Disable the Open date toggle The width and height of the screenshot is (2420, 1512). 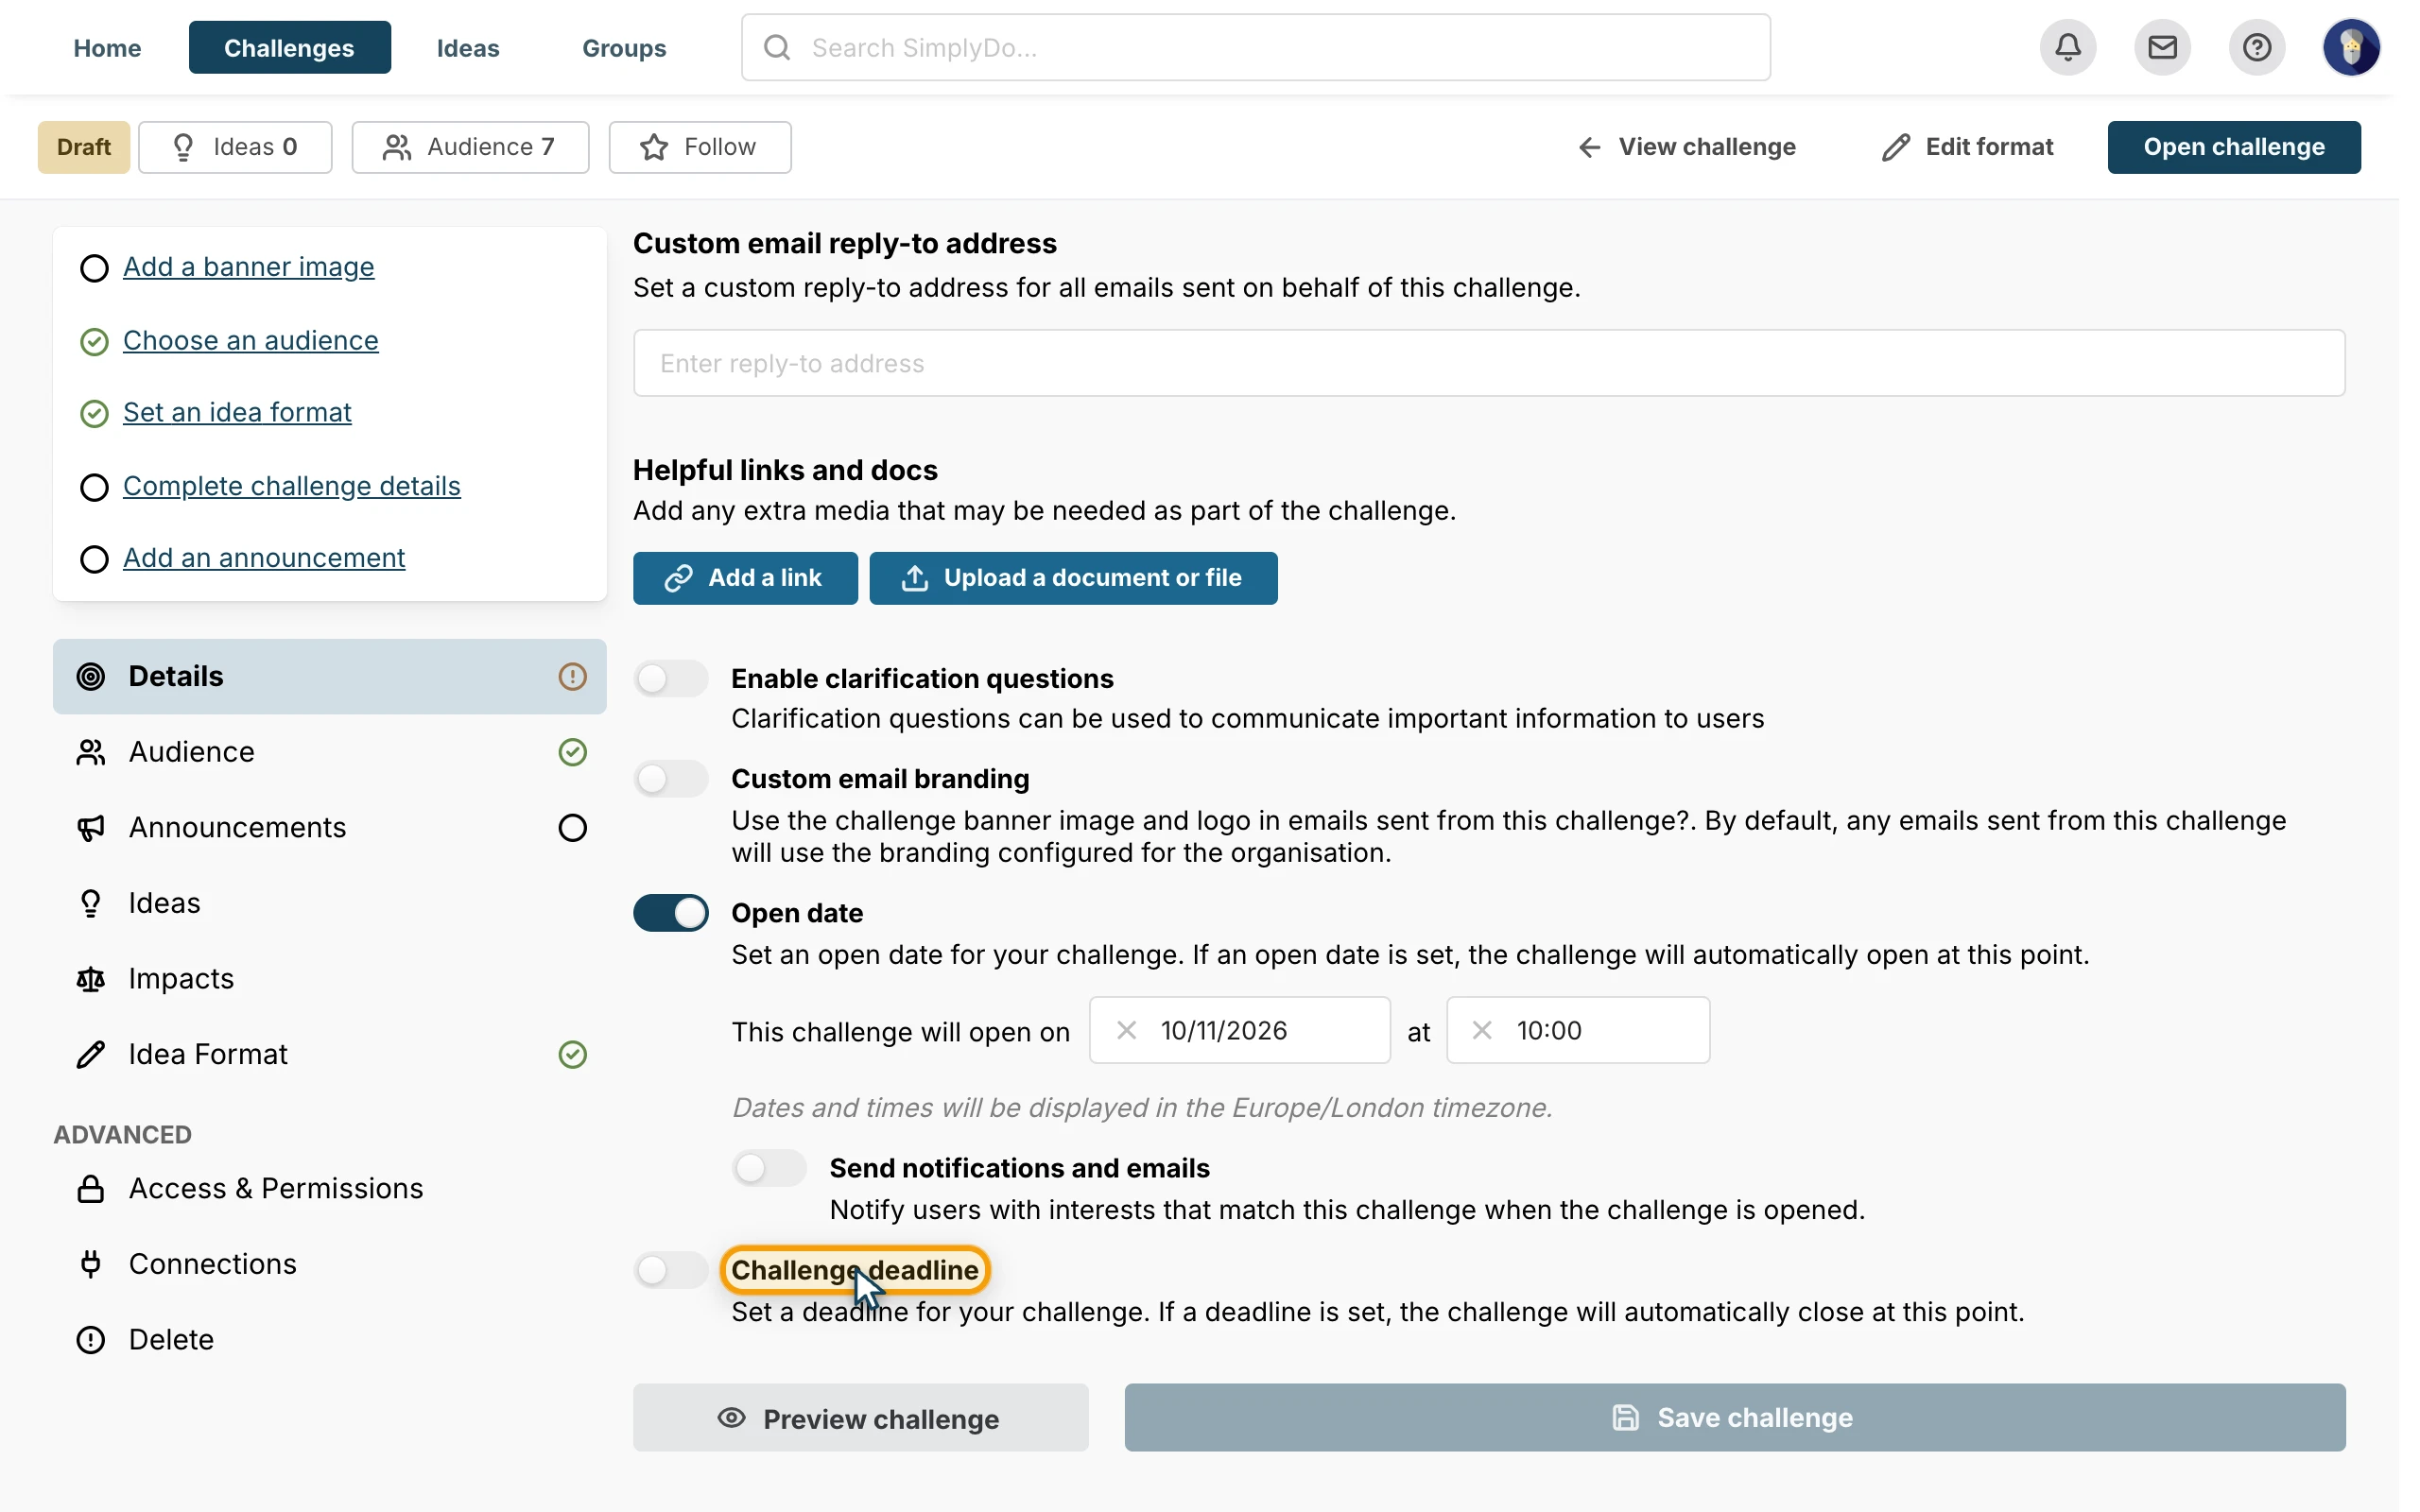click(x=671, y=913)
